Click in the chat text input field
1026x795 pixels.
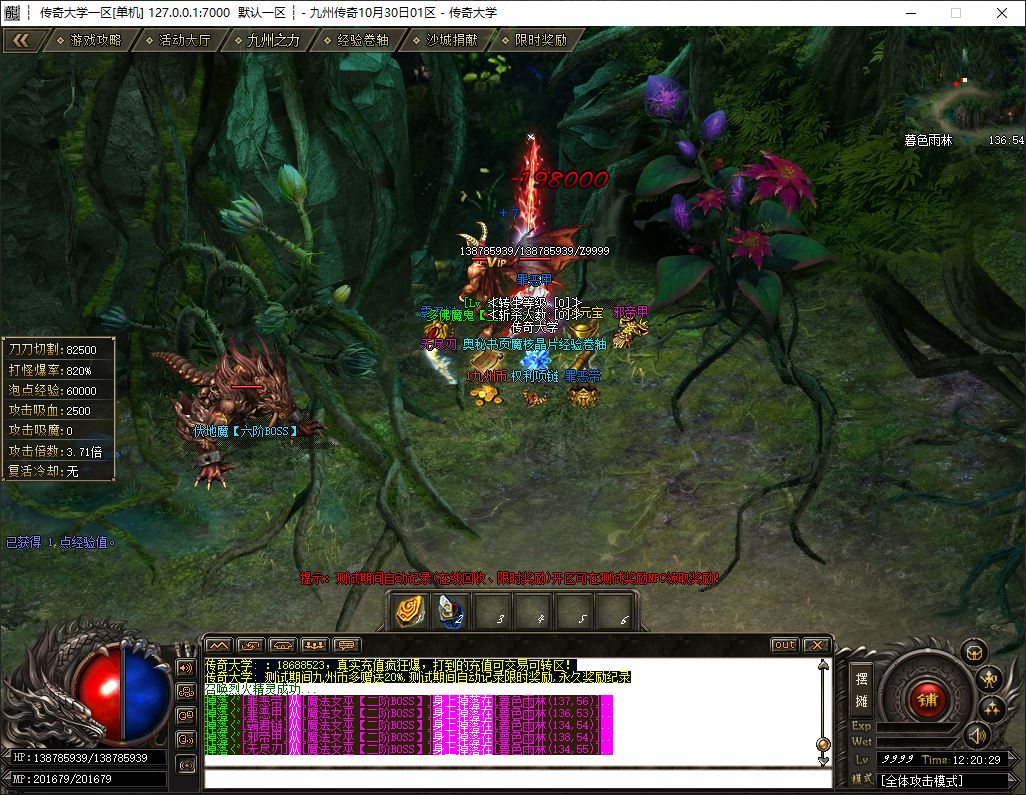tap(517, 779)
